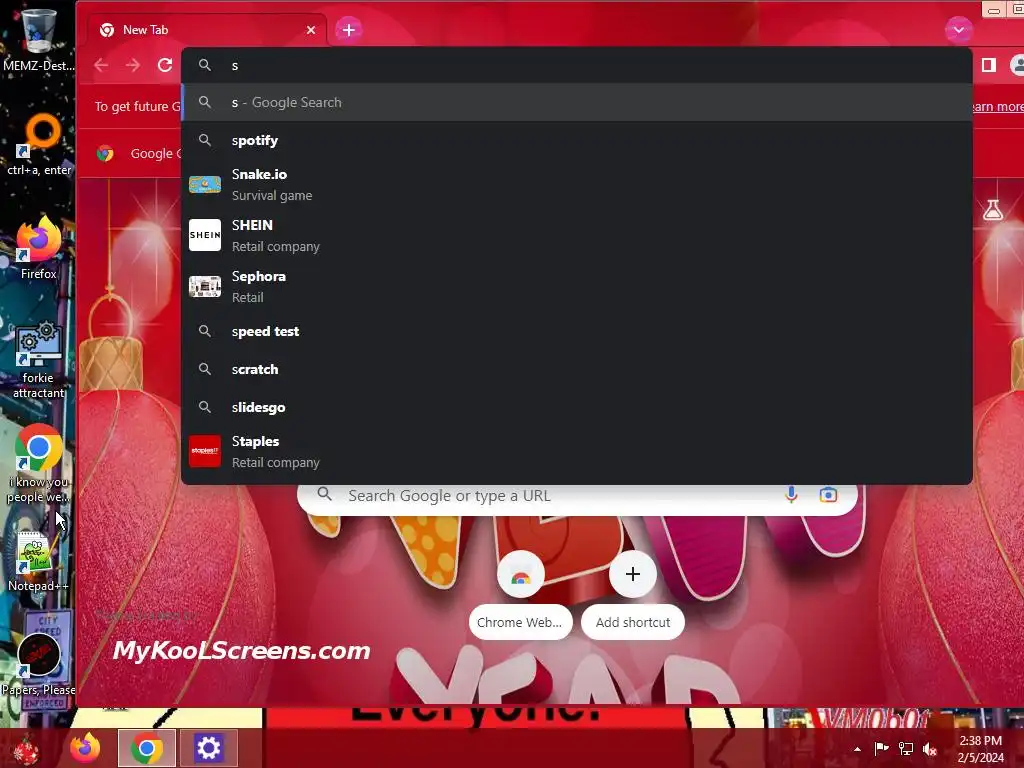This screenshot has height=768, width=1024.
Task: Select the scratch search suggestion
Action: point(577,369)
